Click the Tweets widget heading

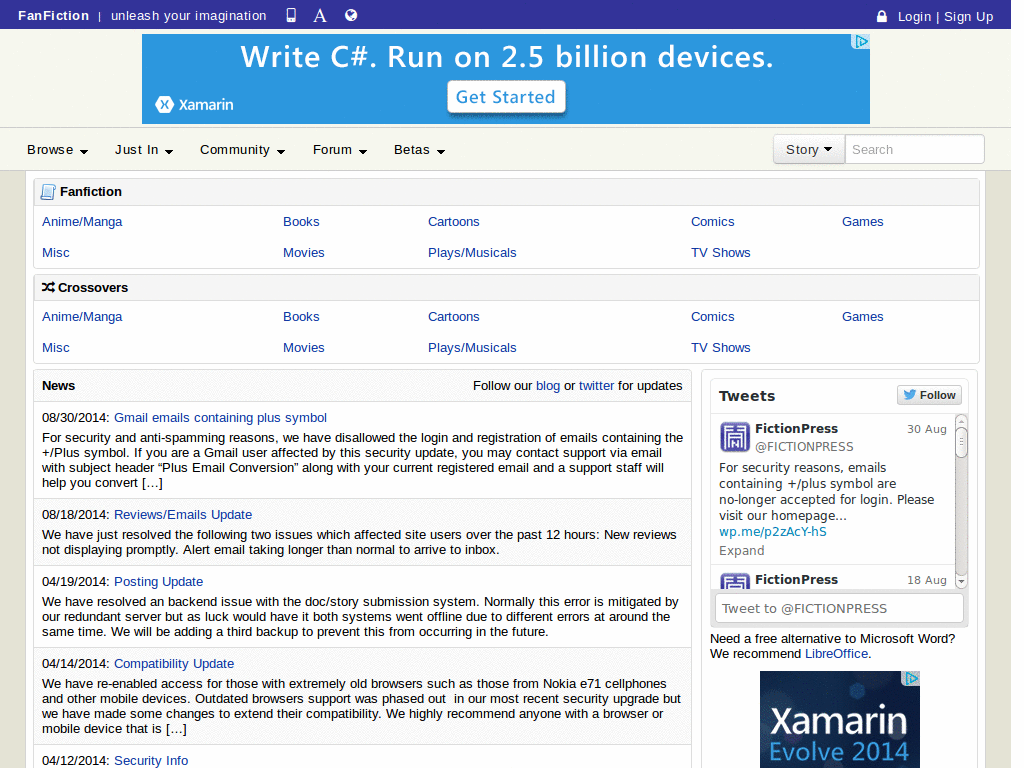[747, 396]
